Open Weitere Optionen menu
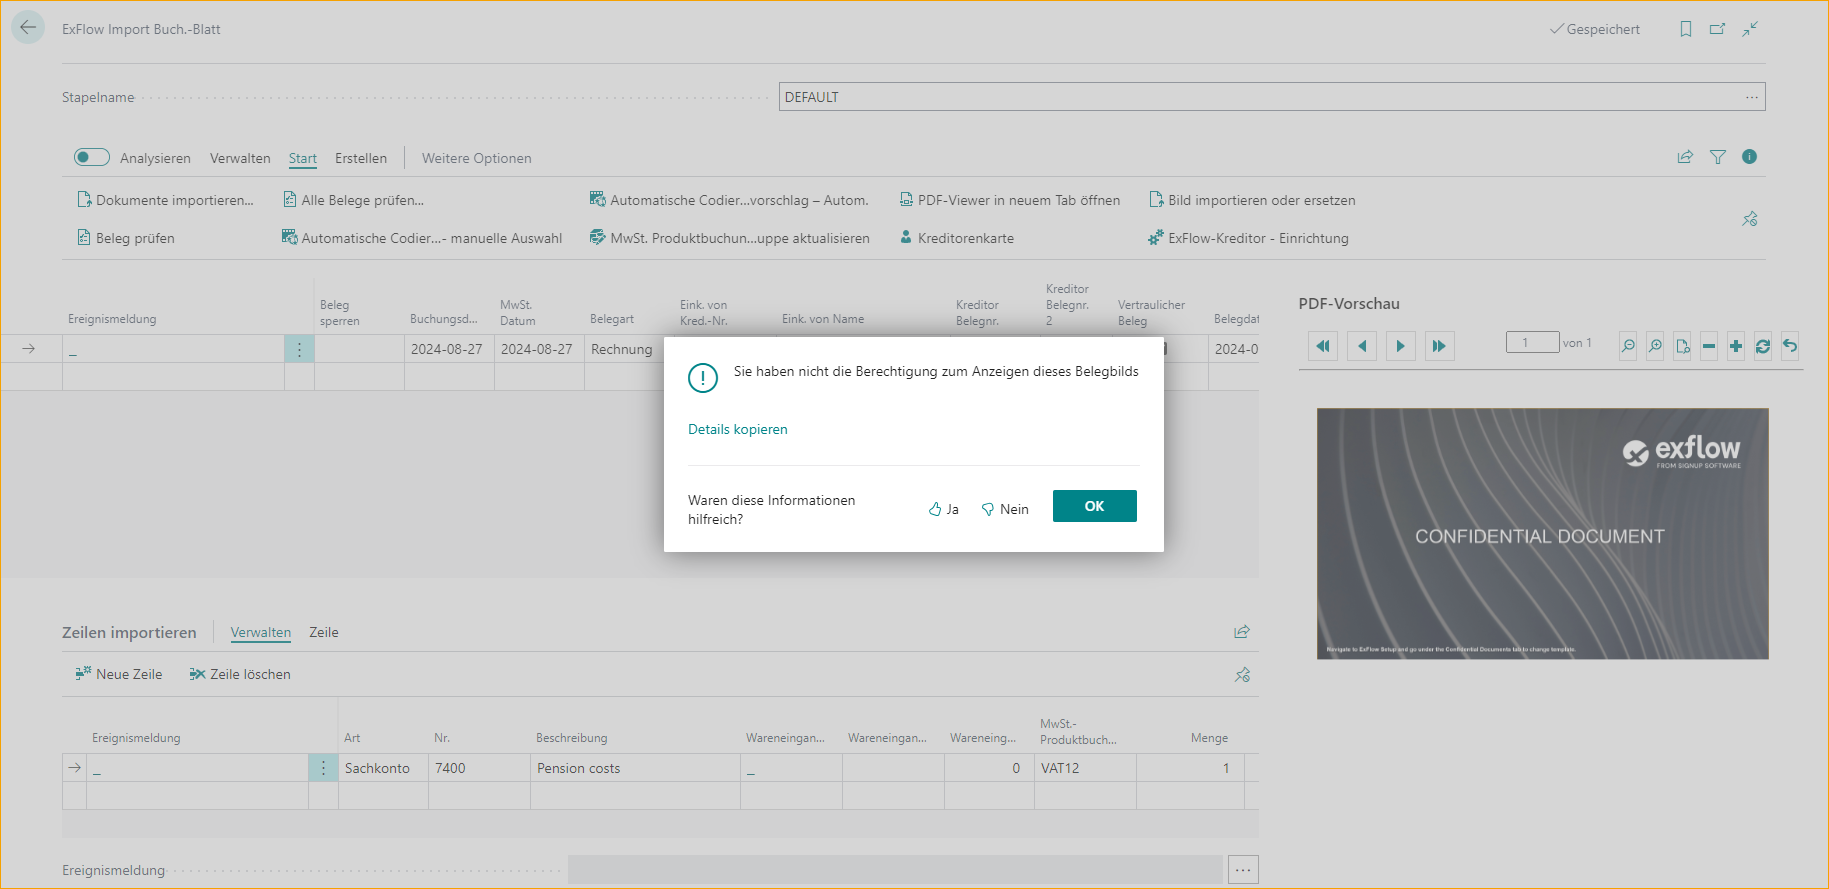The image size is (1829, 889). [476, 158]
